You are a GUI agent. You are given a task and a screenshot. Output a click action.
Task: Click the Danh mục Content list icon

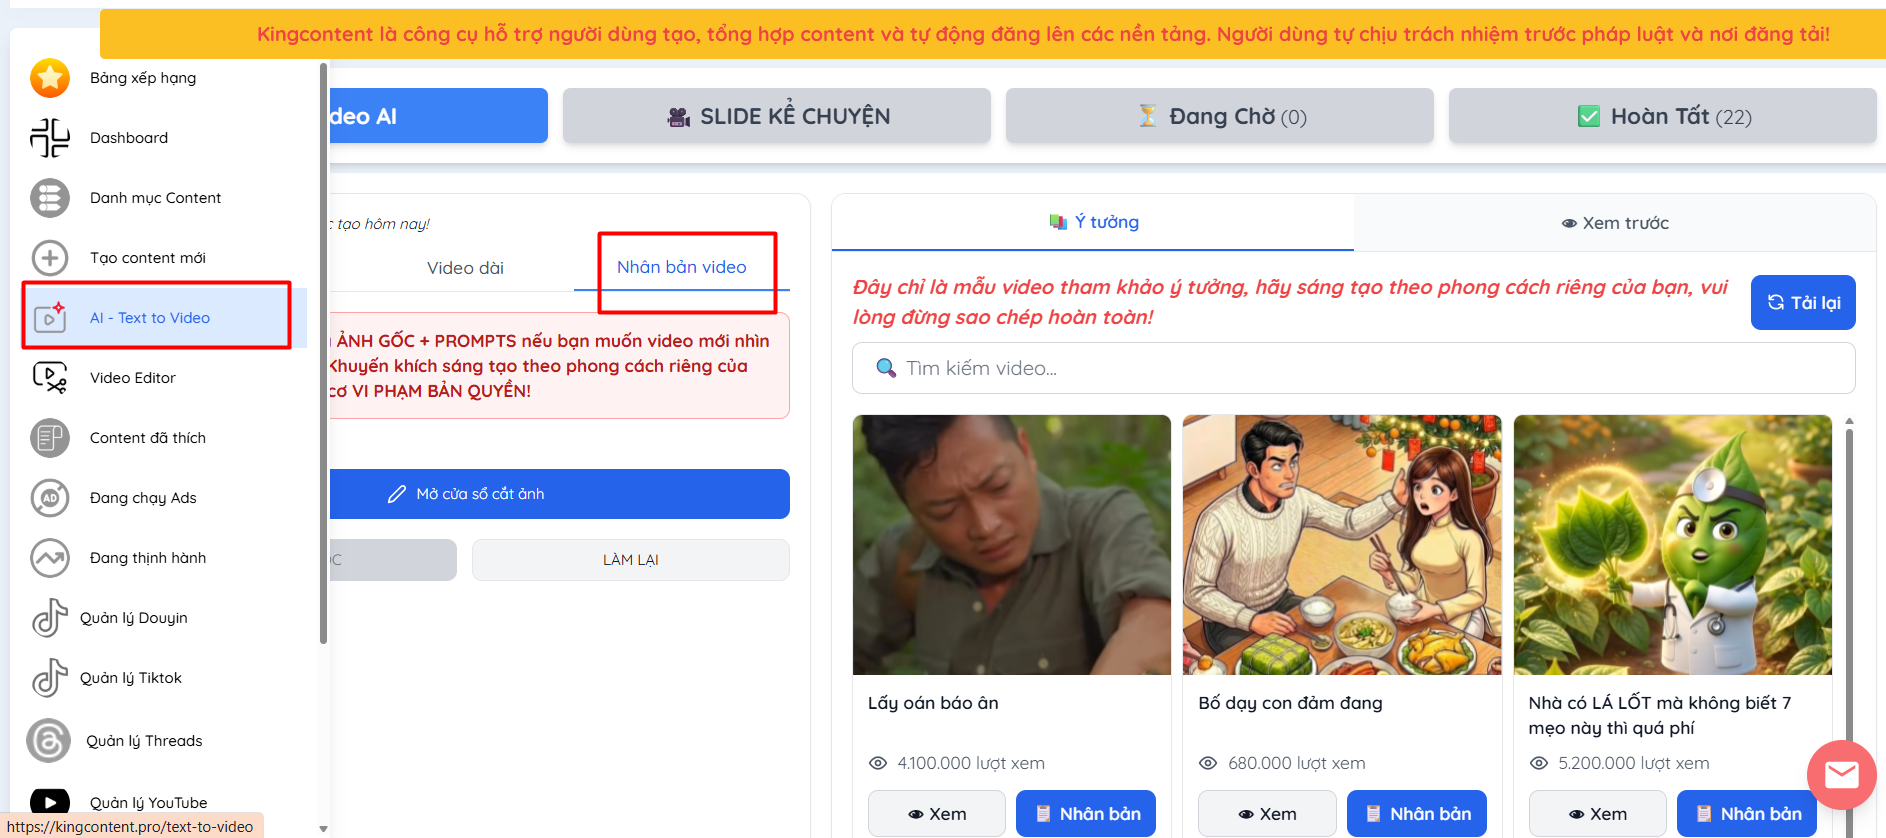(x=49, y=198)
